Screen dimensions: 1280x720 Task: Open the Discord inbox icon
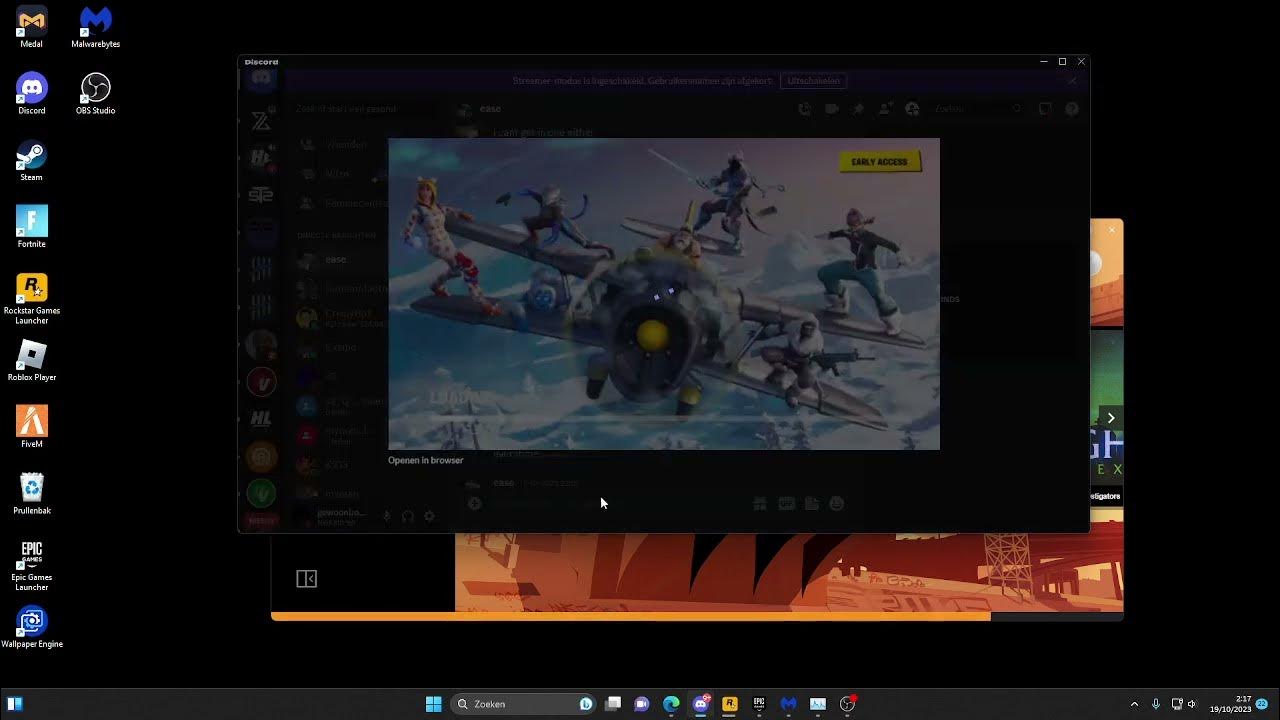pos(1045,109)
